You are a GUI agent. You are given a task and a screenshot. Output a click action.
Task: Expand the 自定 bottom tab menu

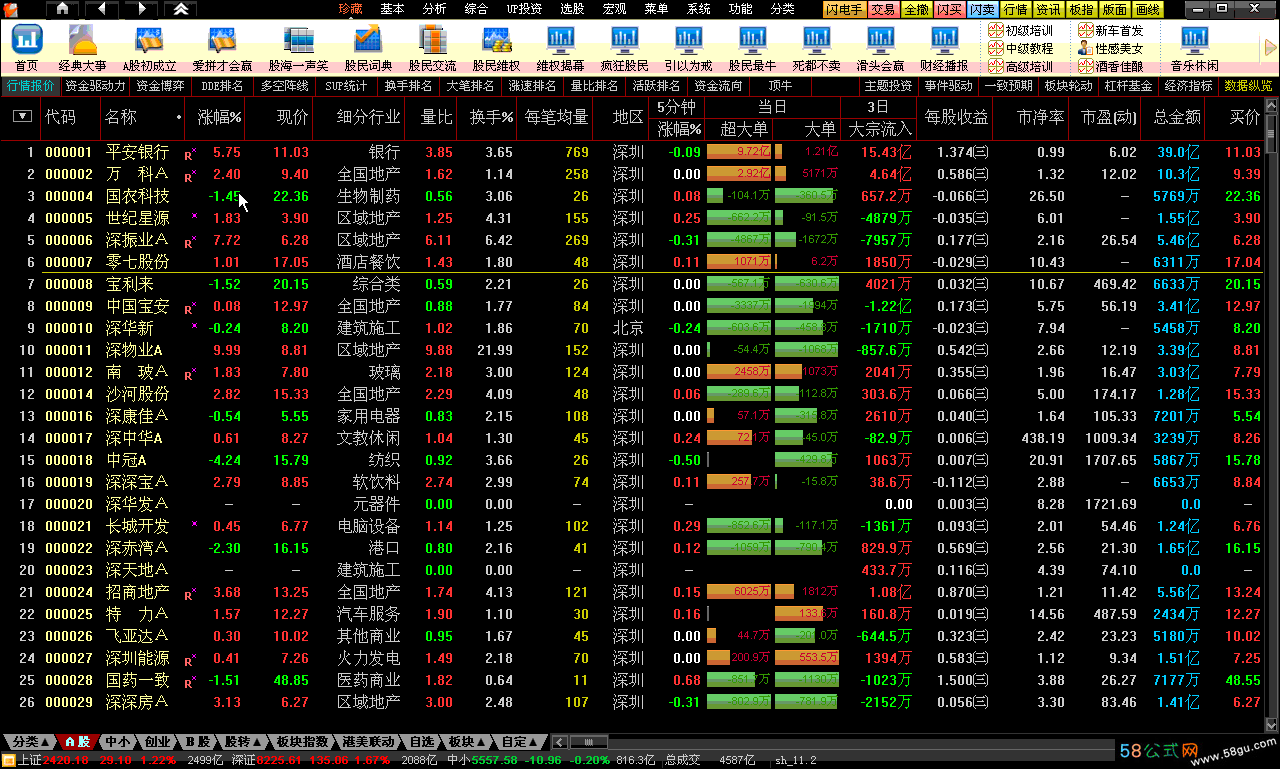pos(520,742)
